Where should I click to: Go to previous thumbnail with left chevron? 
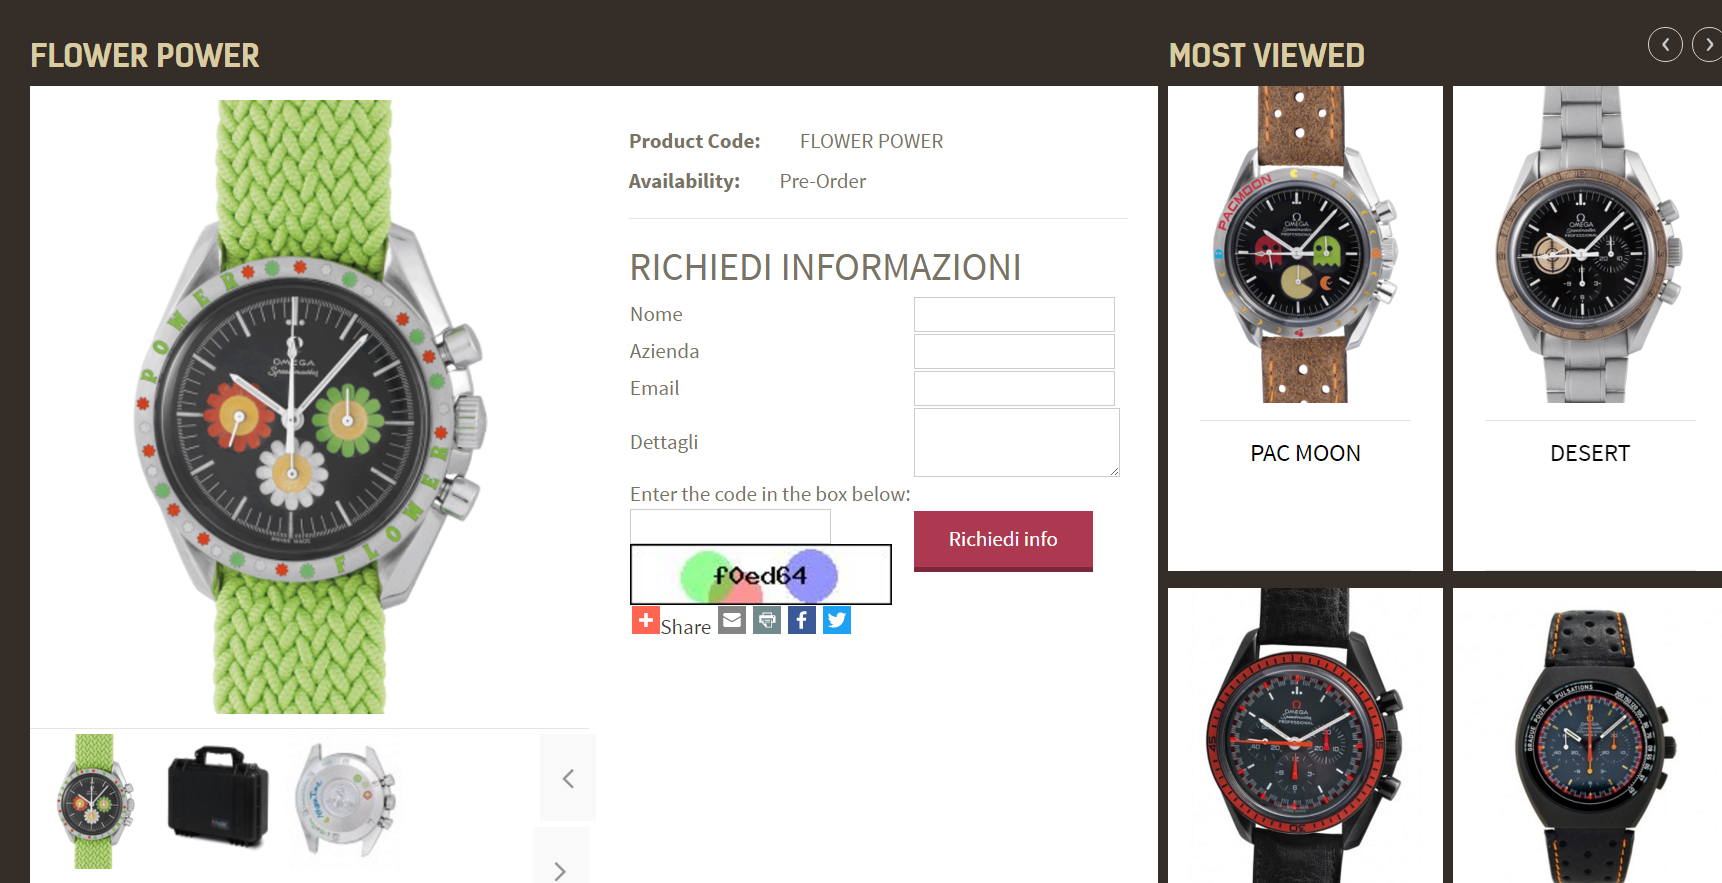pyautogui.click(x=568, y=778)
